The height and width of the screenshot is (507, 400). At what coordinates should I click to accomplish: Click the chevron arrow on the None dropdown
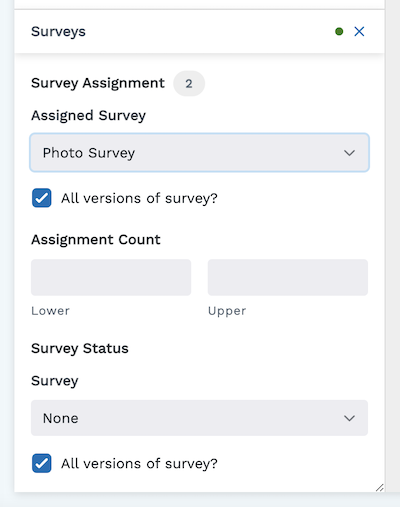click(349, 418)
